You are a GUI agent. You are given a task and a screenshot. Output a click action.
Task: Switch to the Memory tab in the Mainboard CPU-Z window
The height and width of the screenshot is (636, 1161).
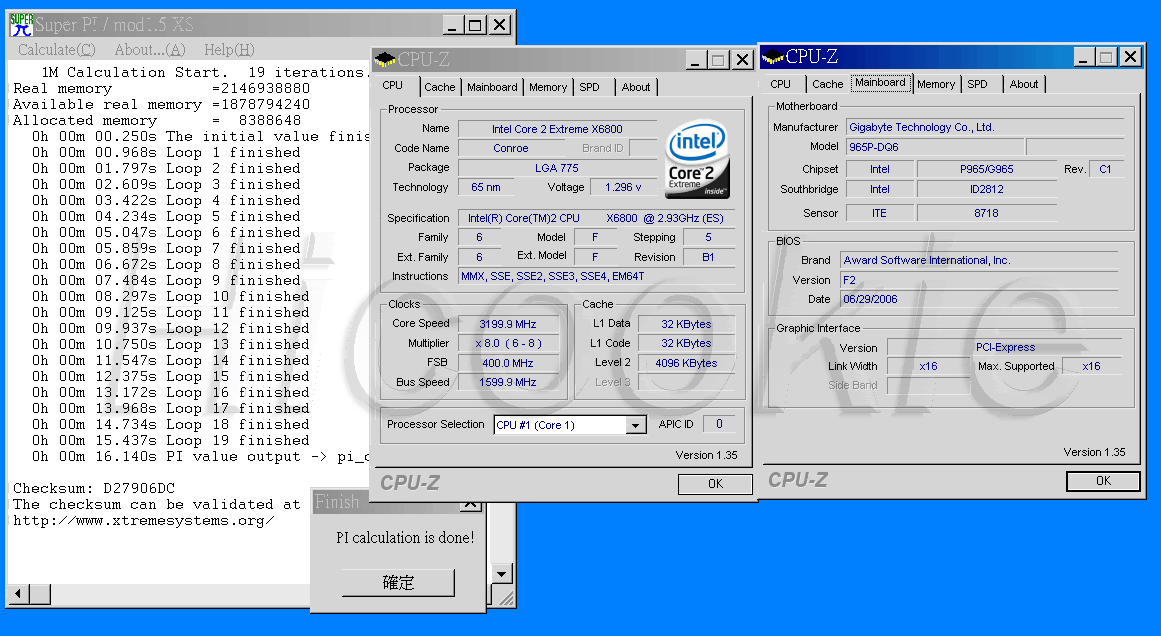coord(935,84)
